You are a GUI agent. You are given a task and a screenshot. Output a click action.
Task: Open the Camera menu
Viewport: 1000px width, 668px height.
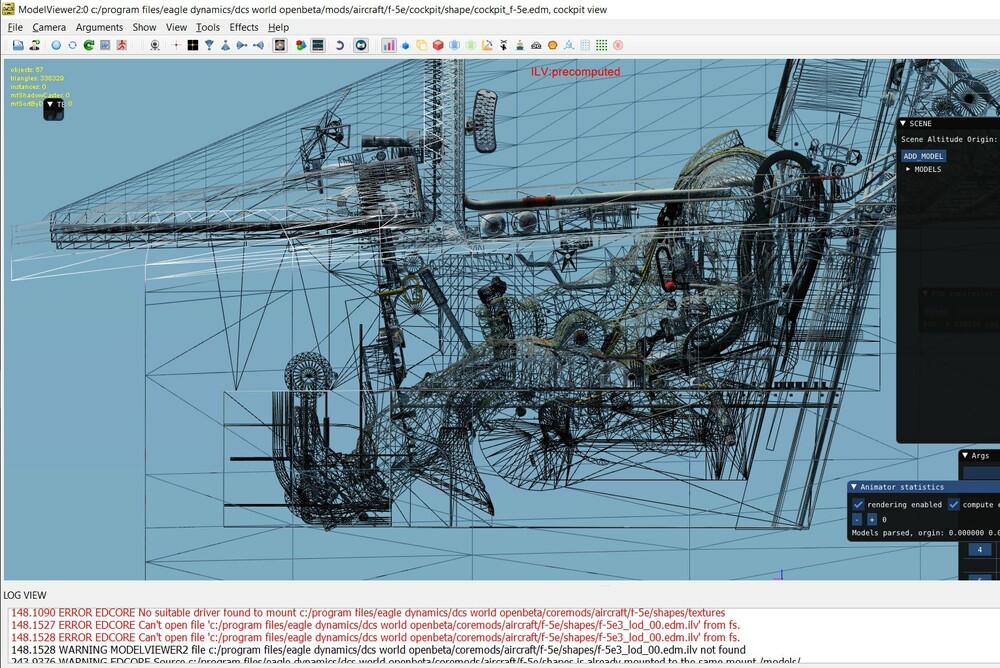point(49,27)
